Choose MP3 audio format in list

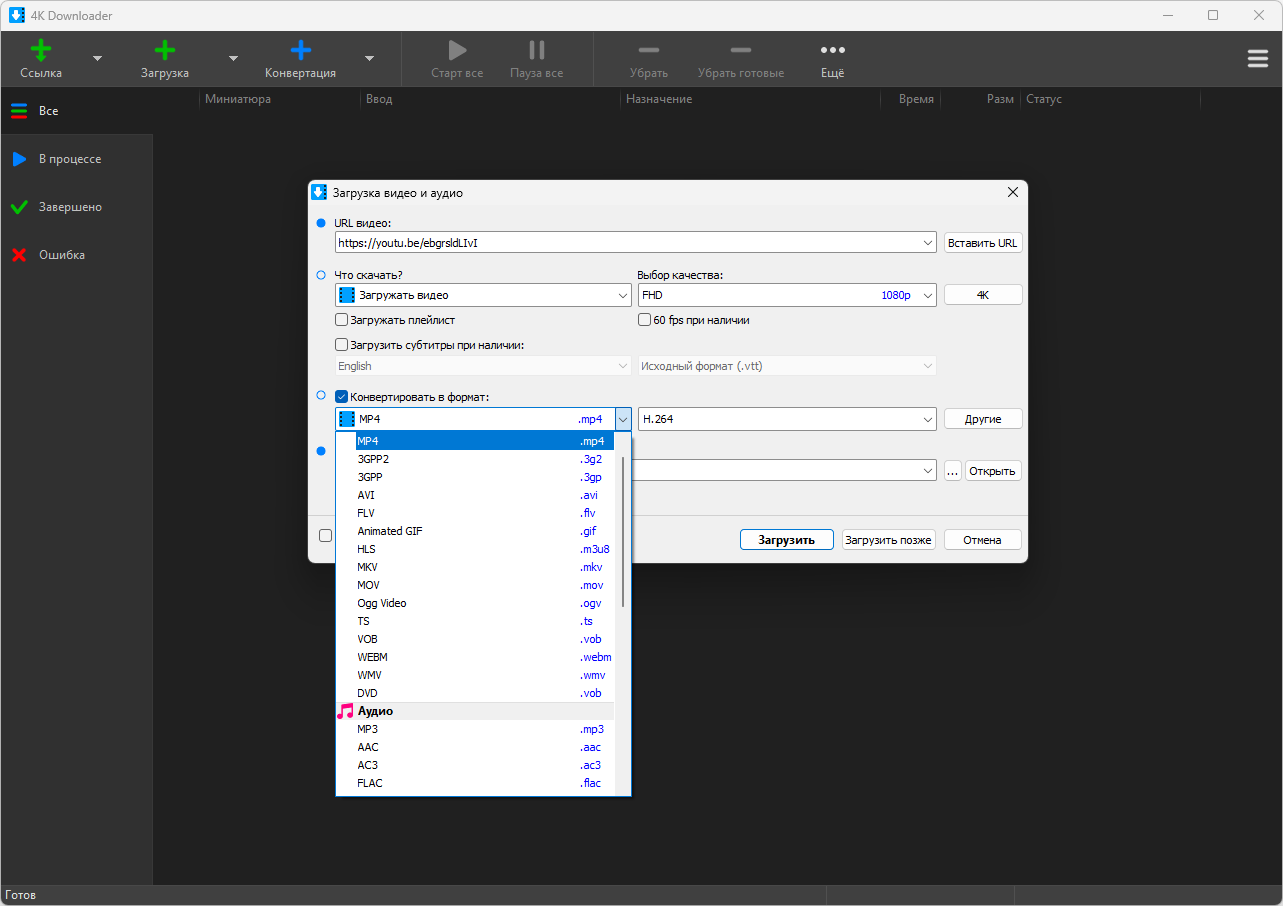click(484, 729)
